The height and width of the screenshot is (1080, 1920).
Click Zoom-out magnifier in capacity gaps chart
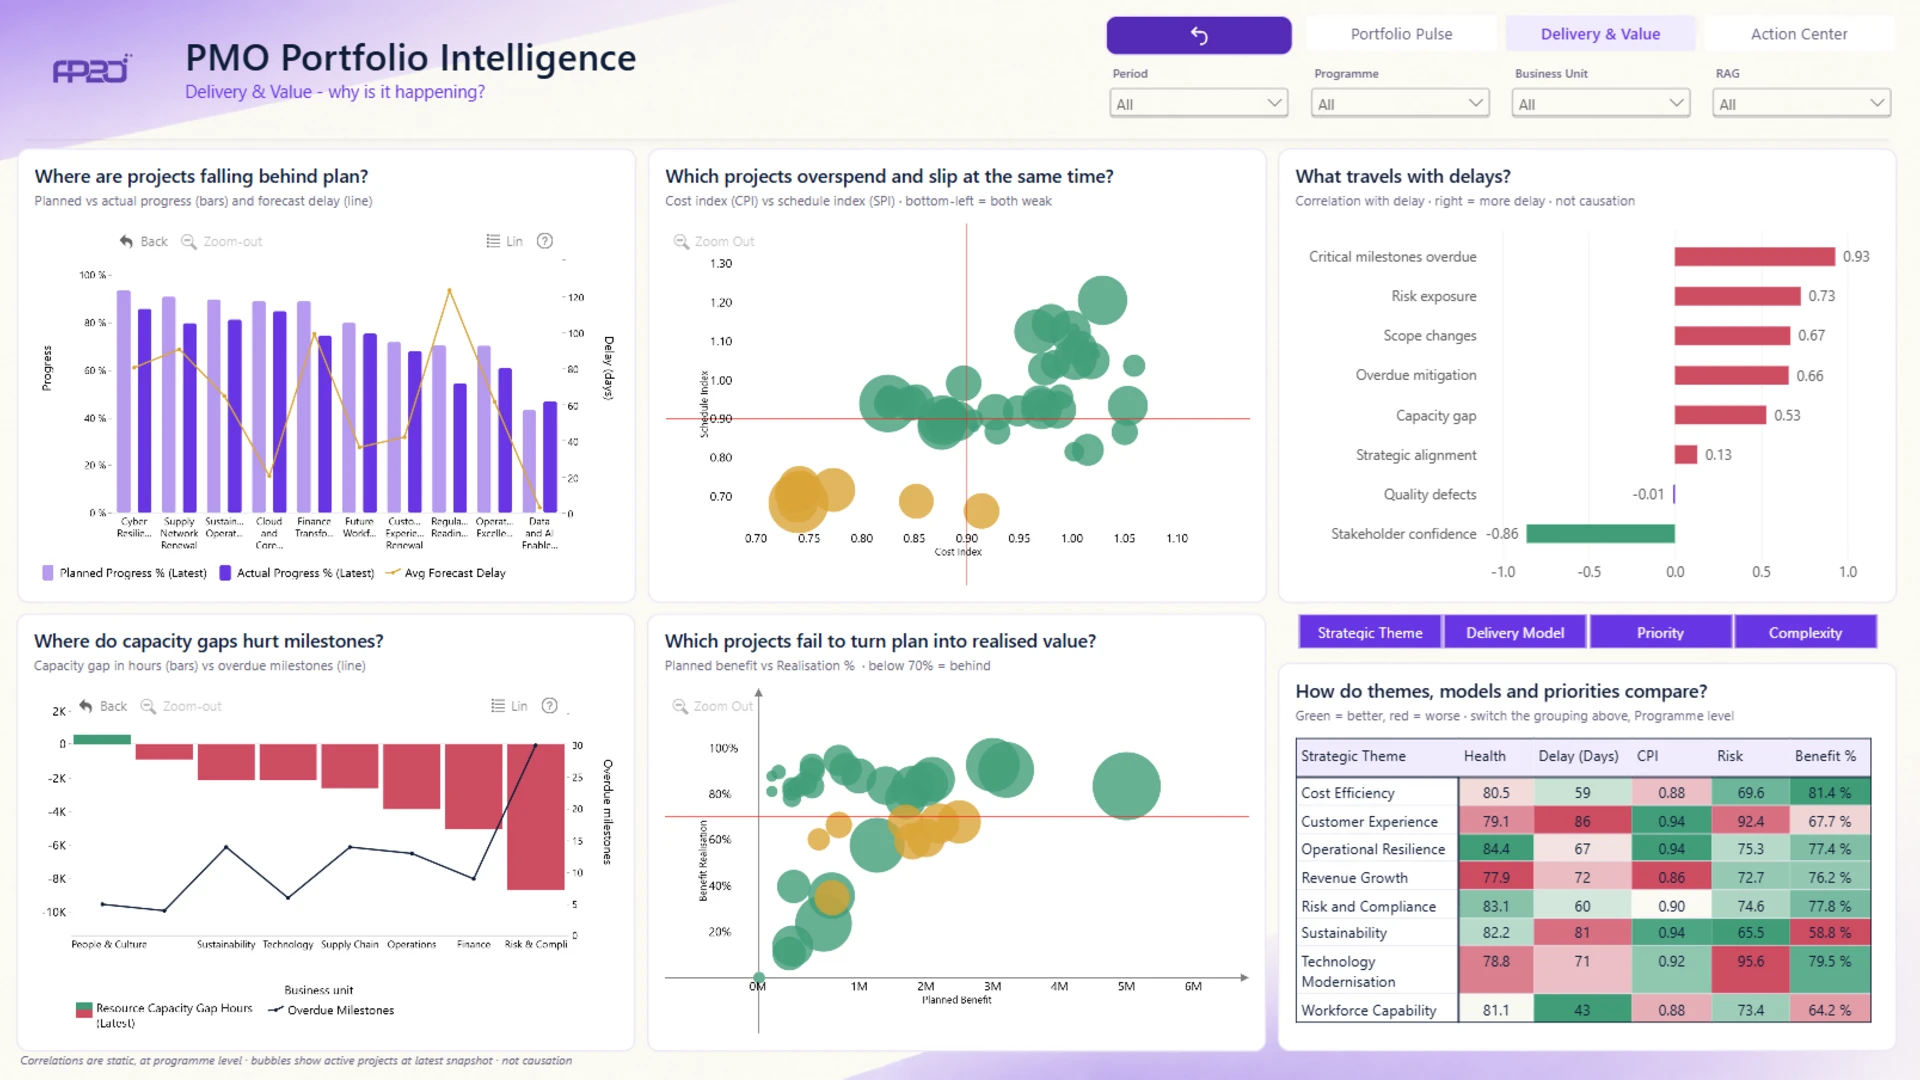tap(148, 706)
